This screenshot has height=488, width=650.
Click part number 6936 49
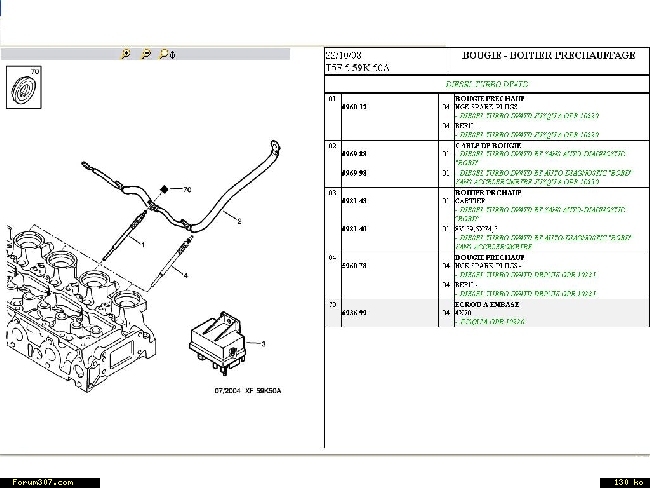(354, 313)
